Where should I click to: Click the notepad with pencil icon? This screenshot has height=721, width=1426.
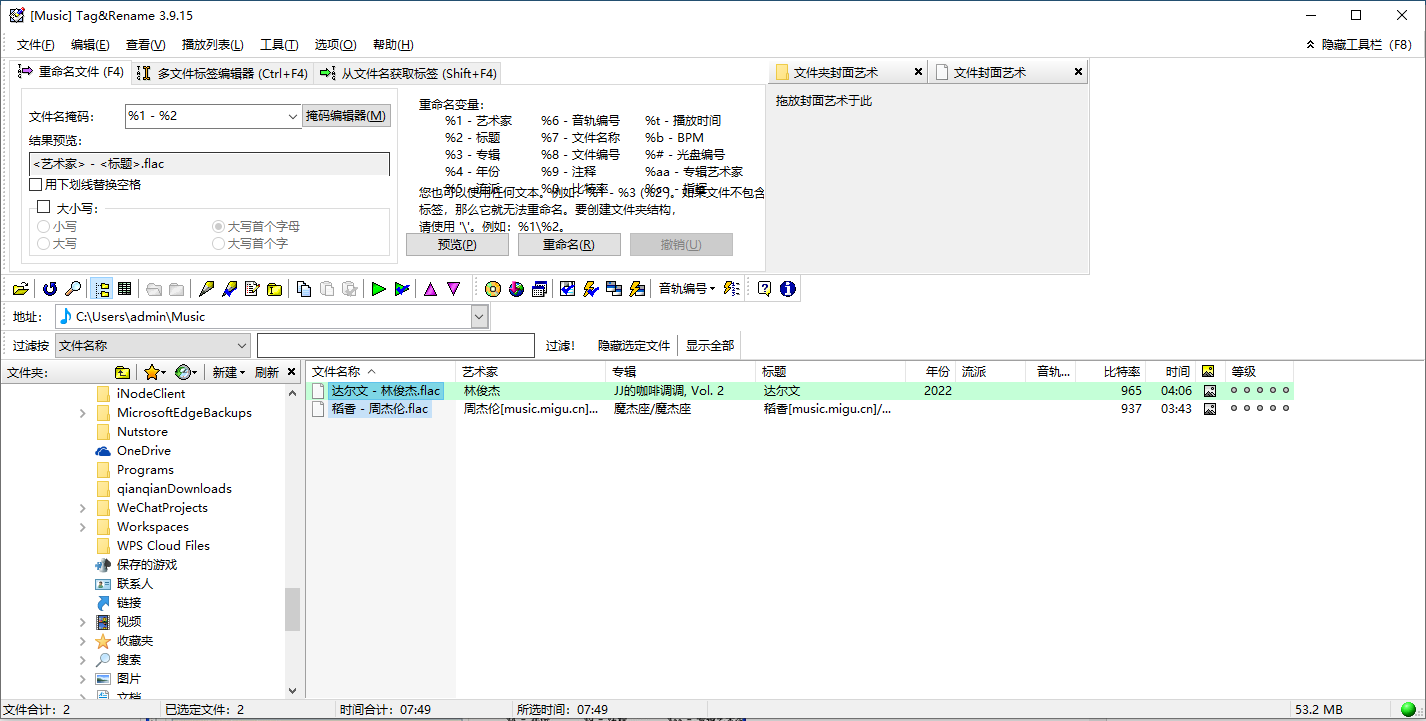point(252,289)
